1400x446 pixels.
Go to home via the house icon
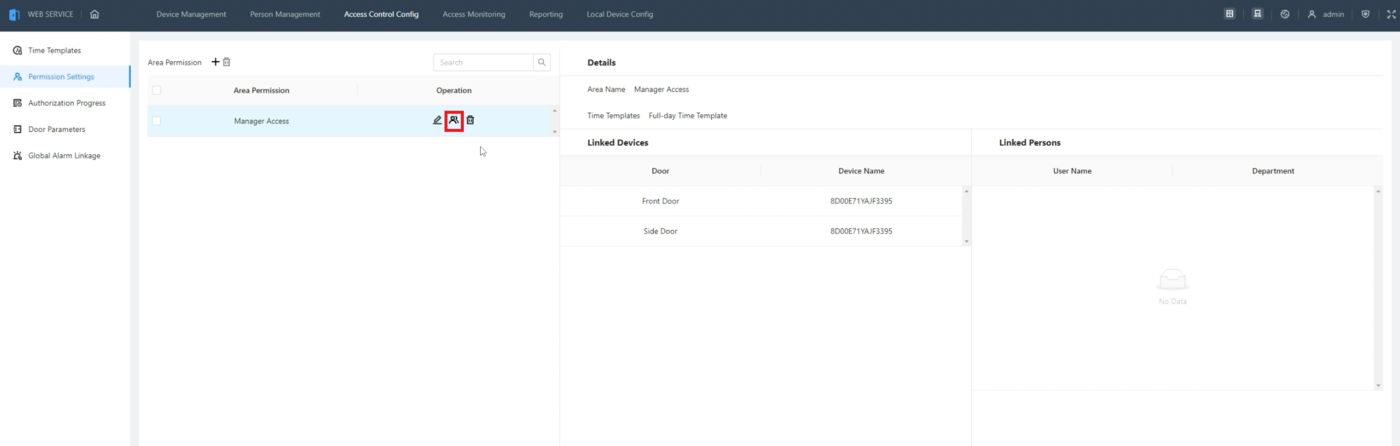(94, 14)
